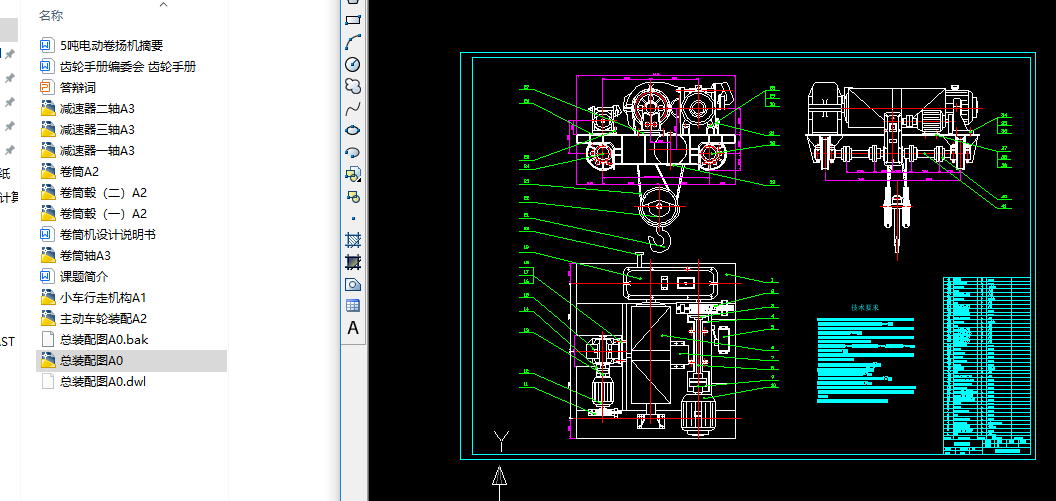The width and height of the screenshot is (1056, 501).
Task: Select the Rectangle draw tool
Action: pos(353,20)
